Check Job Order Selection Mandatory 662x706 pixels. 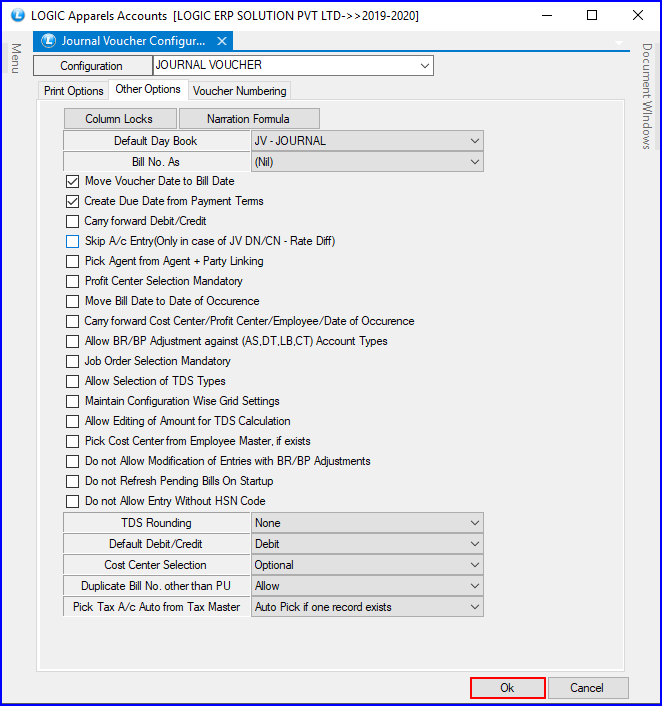click(x=72, y=361)
